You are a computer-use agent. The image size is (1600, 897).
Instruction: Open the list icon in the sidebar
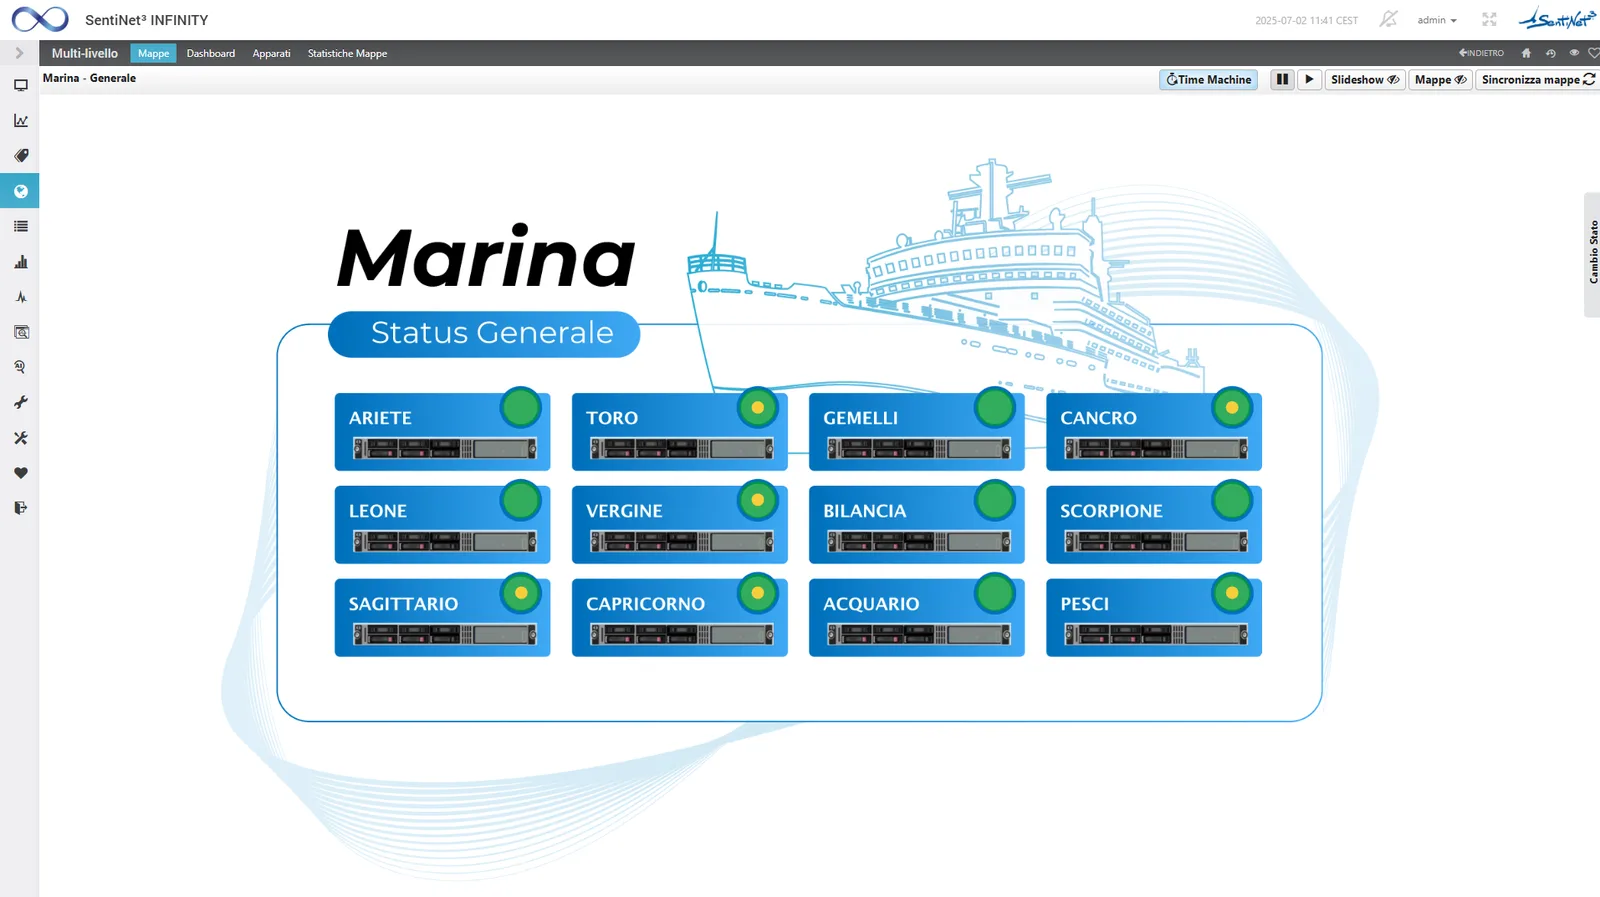click(20, 226)
